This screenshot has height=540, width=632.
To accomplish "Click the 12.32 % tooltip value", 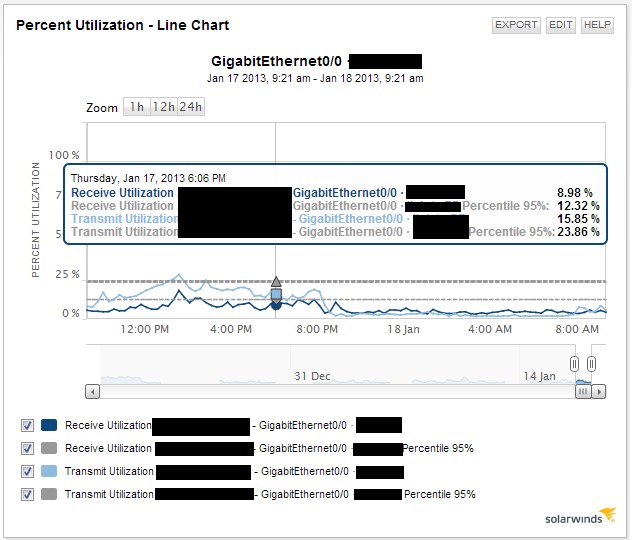I will tap(578, 206).
